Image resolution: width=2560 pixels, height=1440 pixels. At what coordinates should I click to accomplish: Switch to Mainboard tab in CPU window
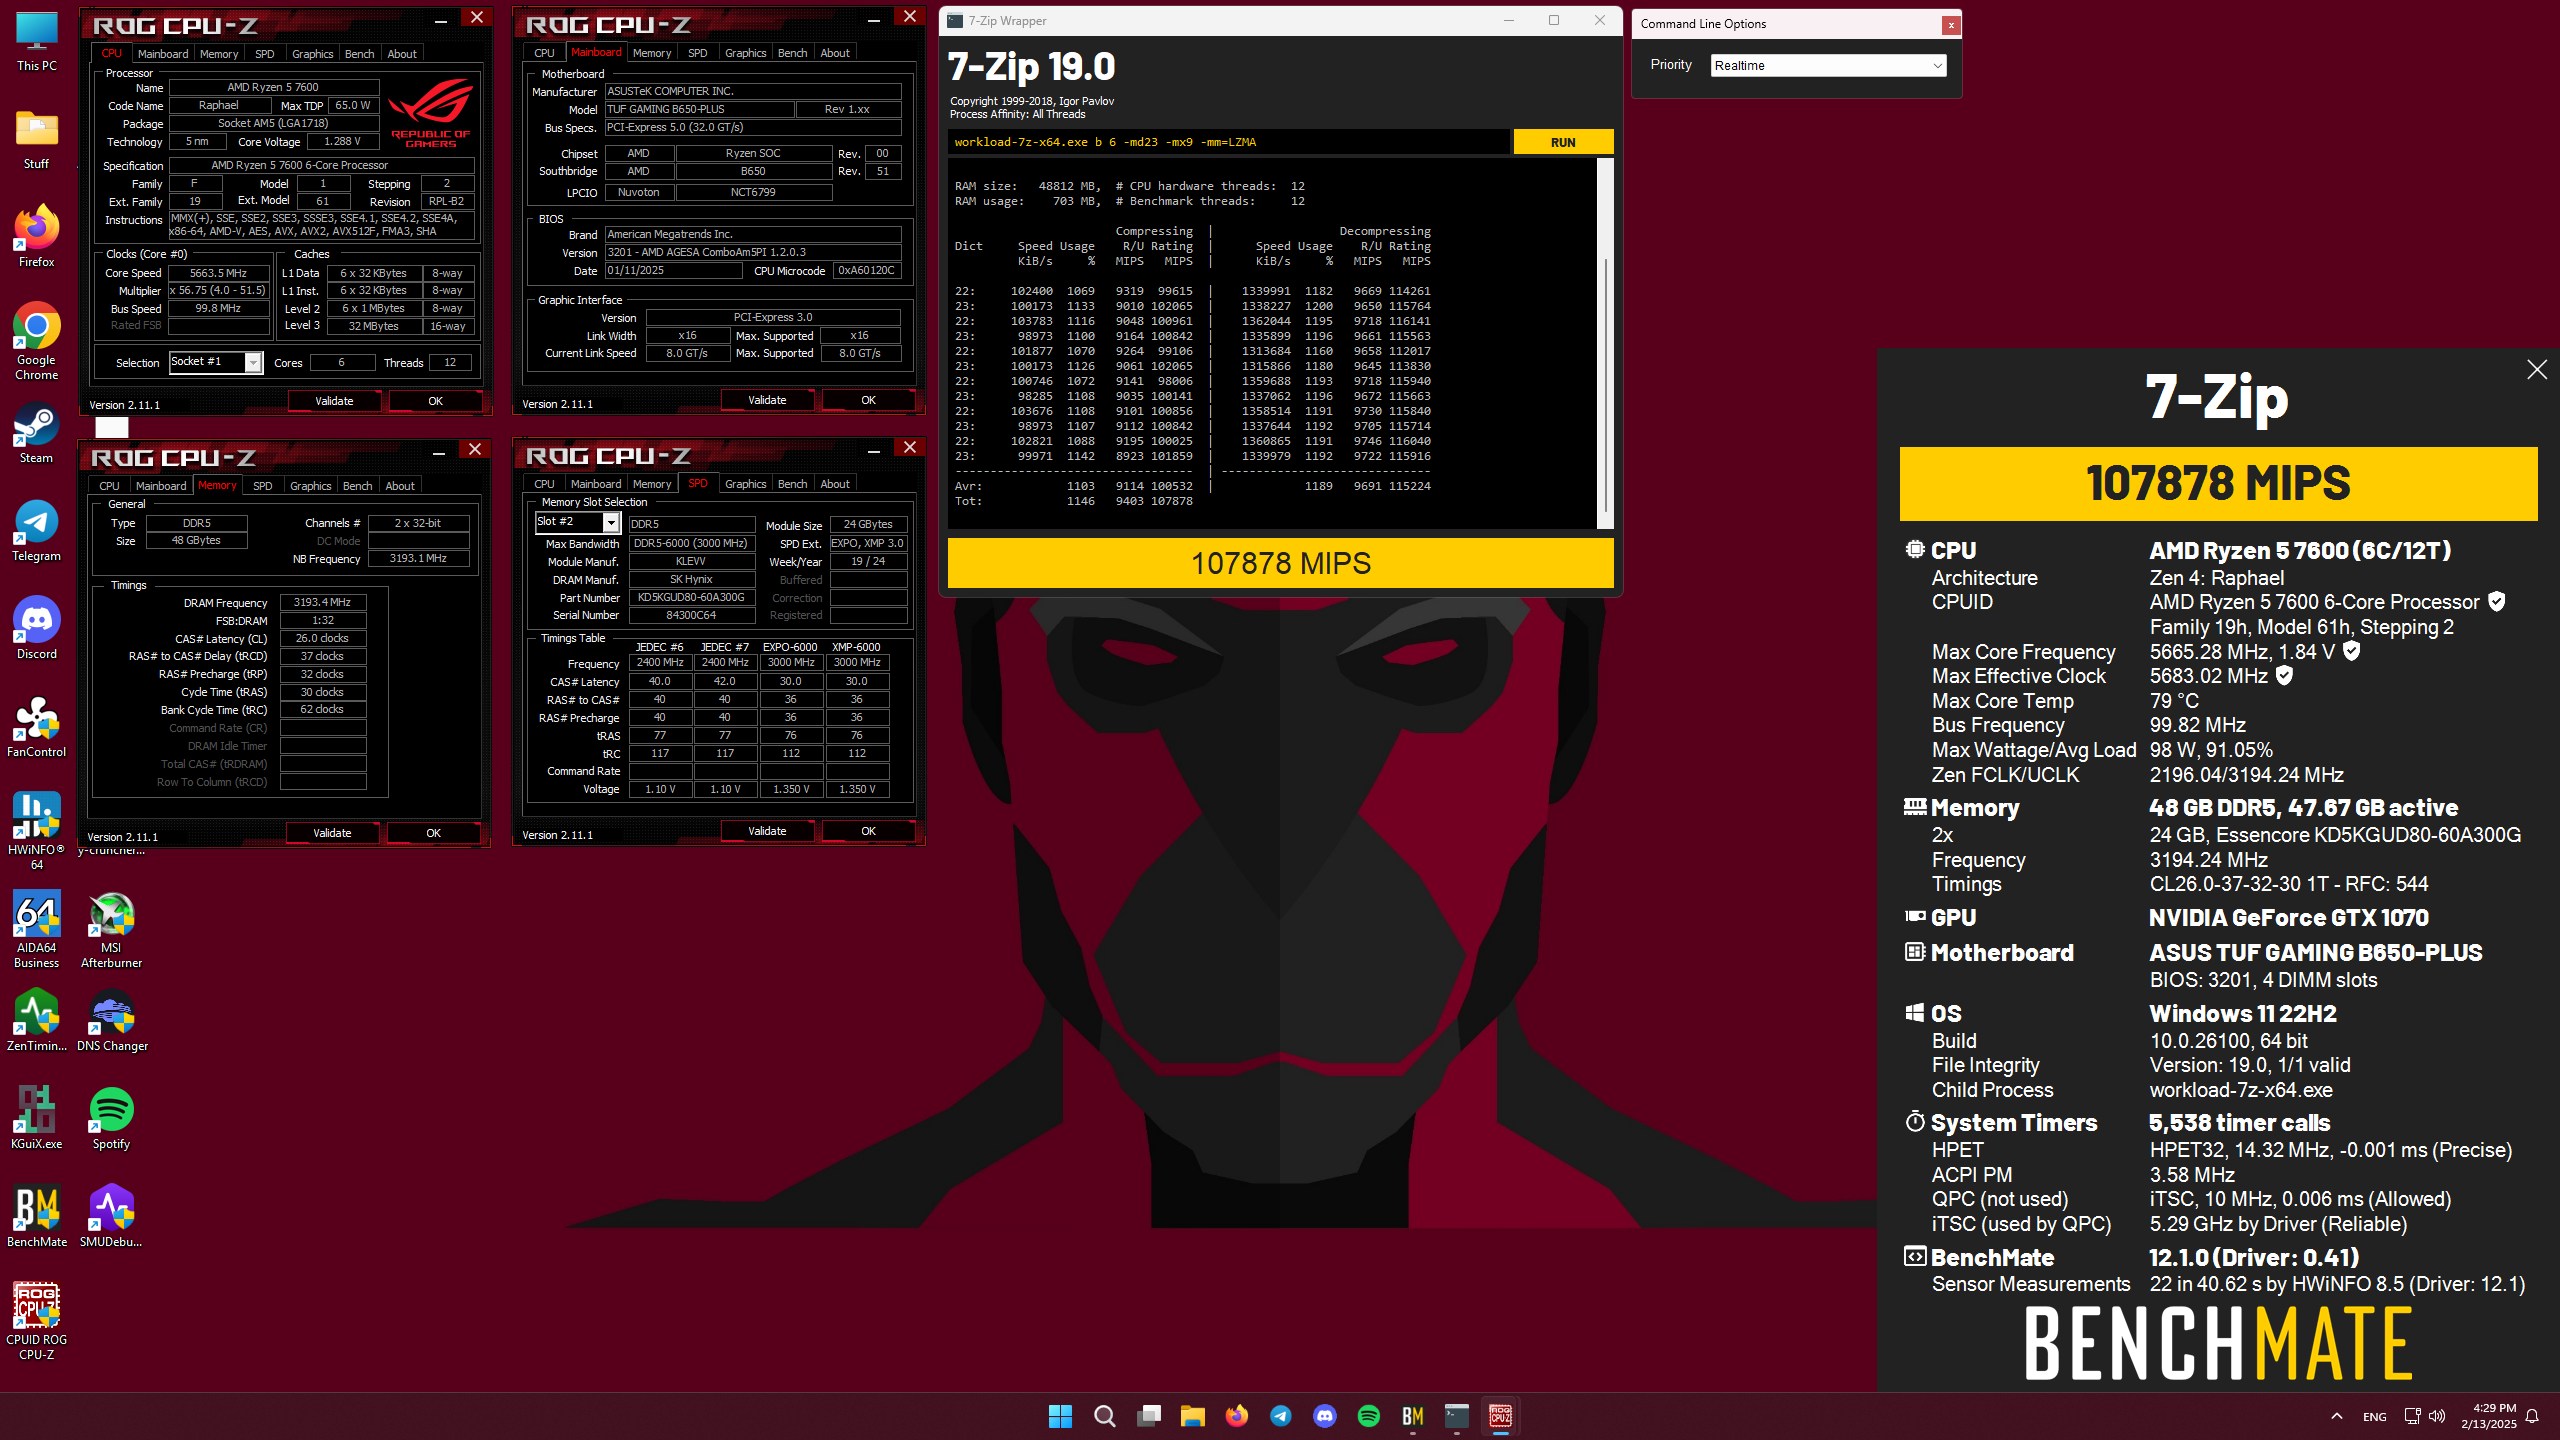[x=163, y=54]
